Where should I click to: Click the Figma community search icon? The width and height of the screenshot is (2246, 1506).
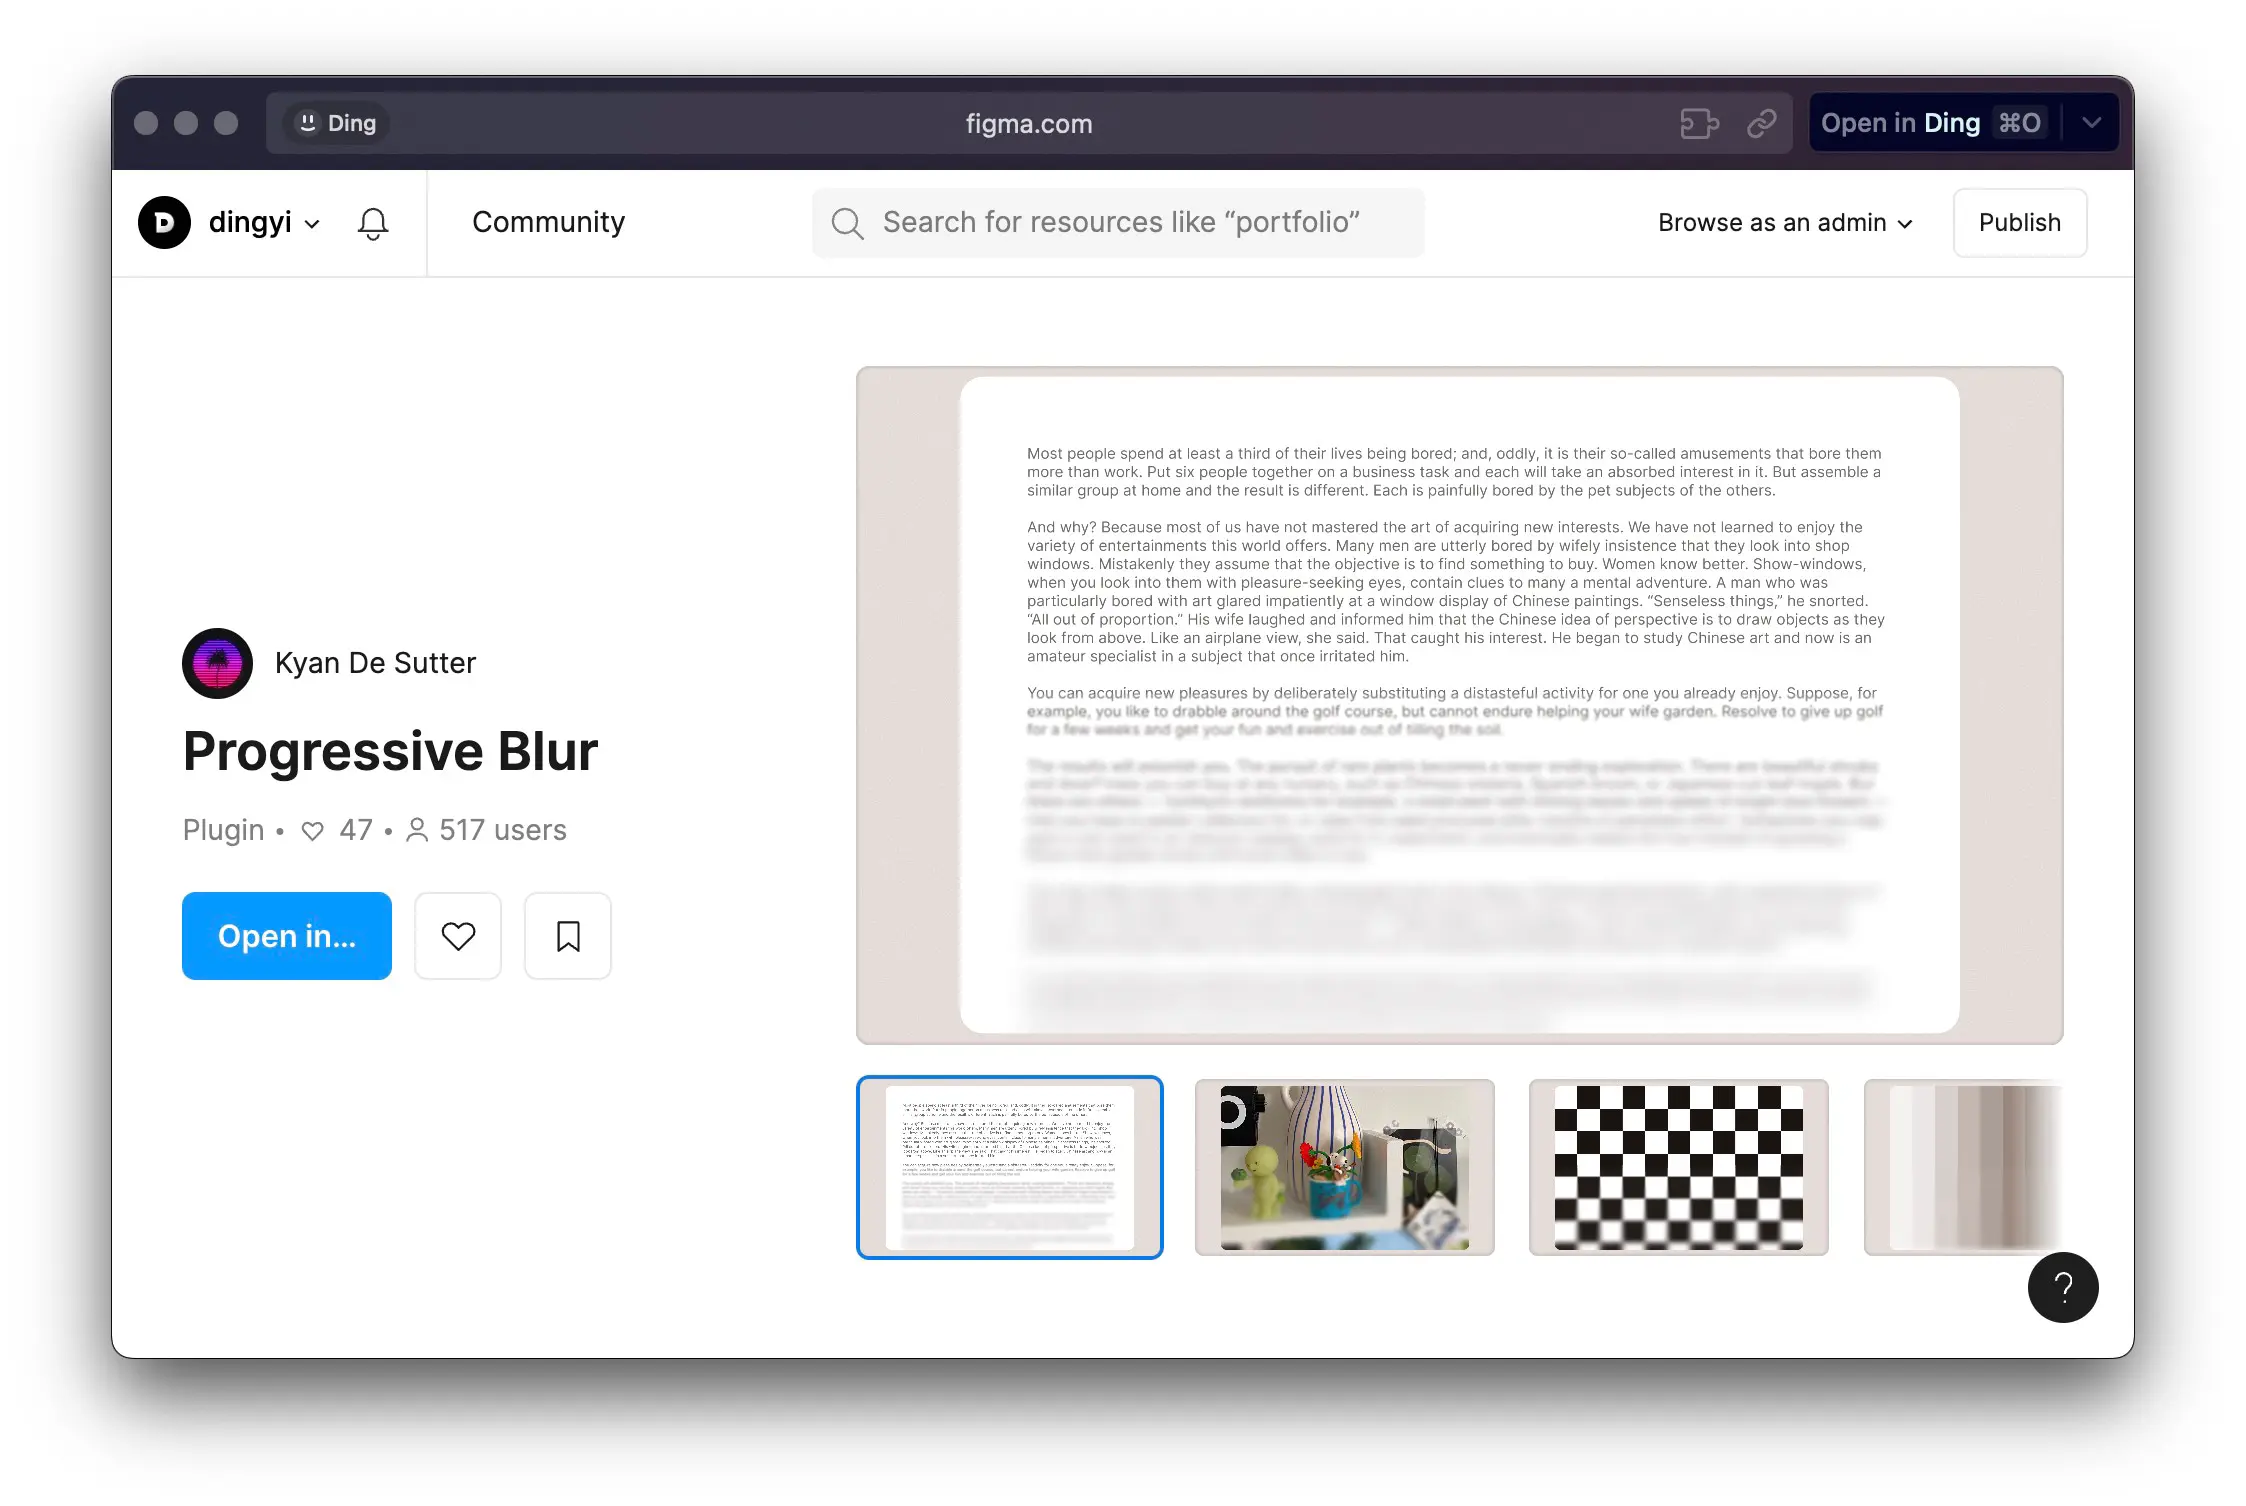point(848,222)
